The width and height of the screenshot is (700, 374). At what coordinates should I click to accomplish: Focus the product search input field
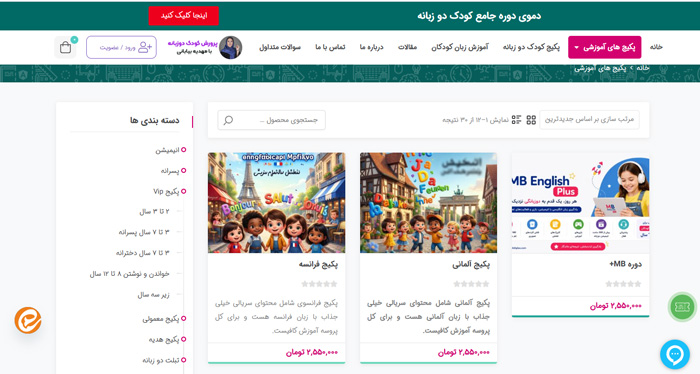click(271, 120)
